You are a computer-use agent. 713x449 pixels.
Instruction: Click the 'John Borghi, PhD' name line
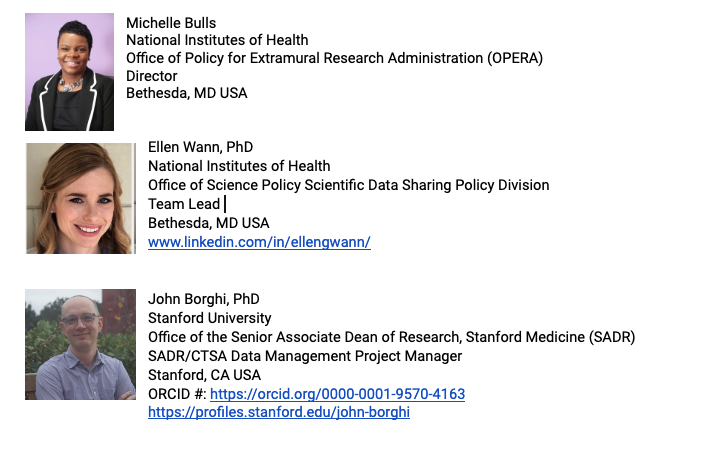(204, 299)
